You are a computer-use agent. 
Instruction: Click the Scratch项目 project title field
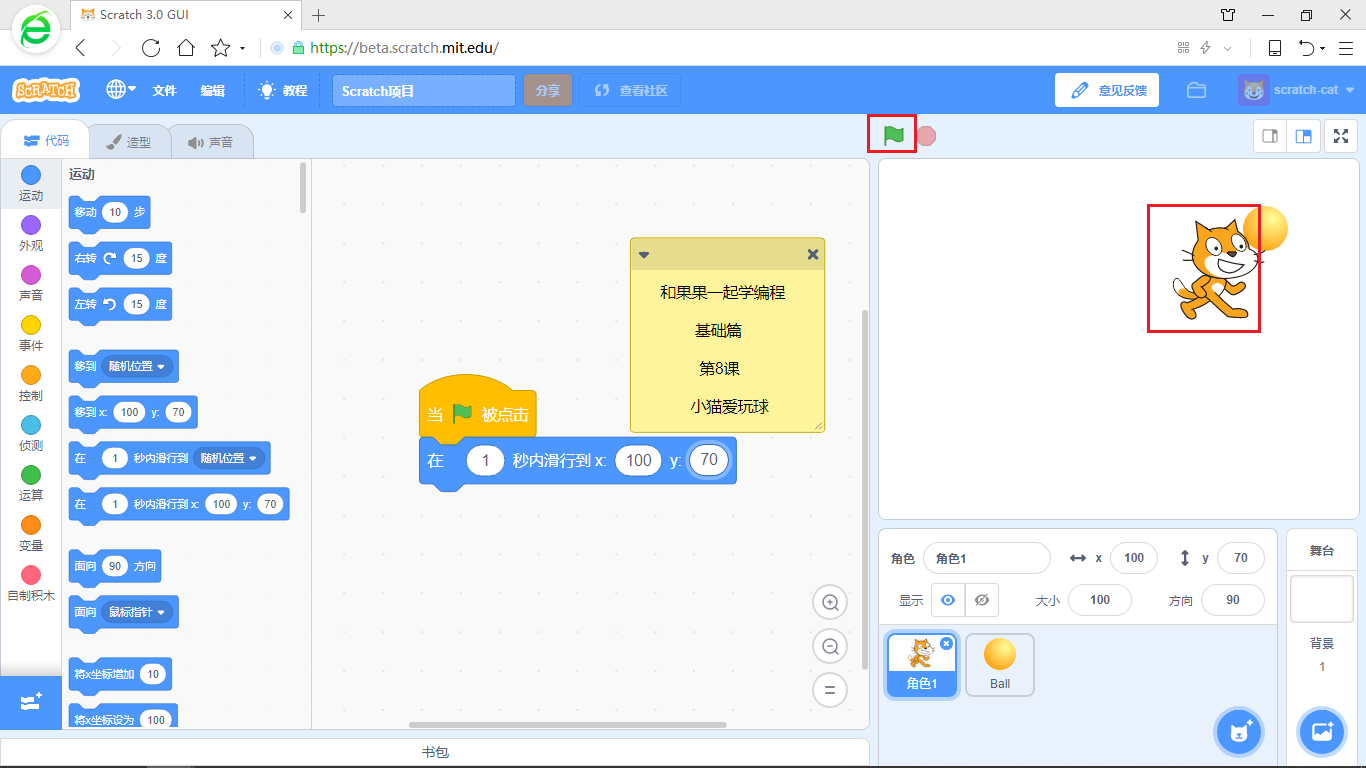tap(424, 90)
